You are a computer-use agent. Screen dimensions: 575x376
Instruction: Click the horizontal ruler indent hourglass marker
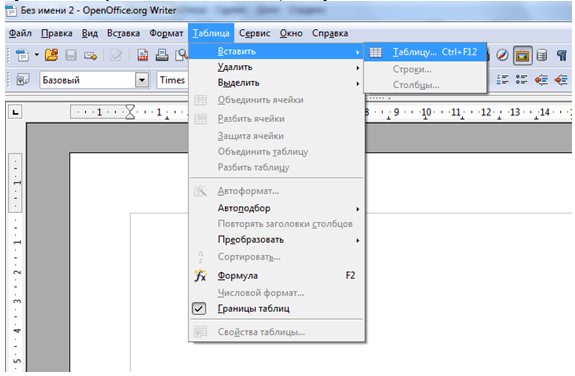point(130,112)
